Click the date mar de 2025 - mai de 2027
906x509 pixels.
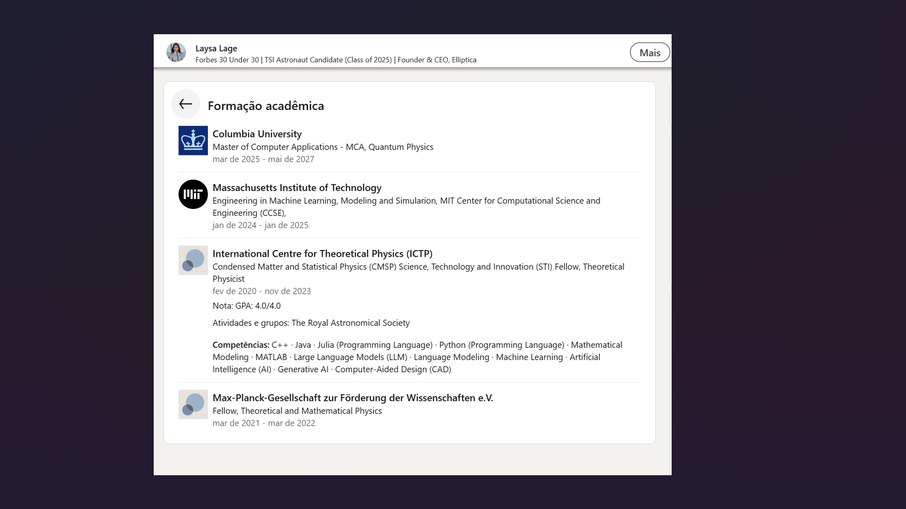tap(263, 159)
